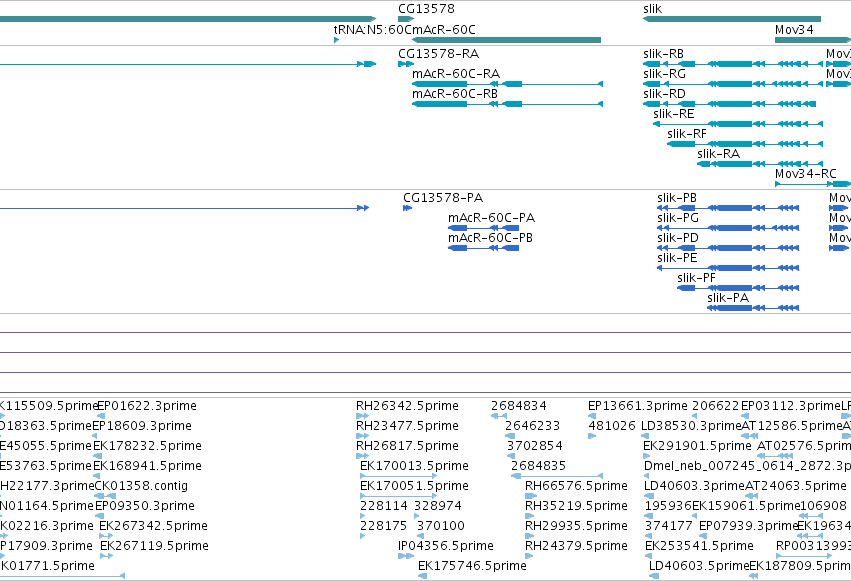851x581 pixels.
Task: Select feature 228114
Action: coord(363,516)
